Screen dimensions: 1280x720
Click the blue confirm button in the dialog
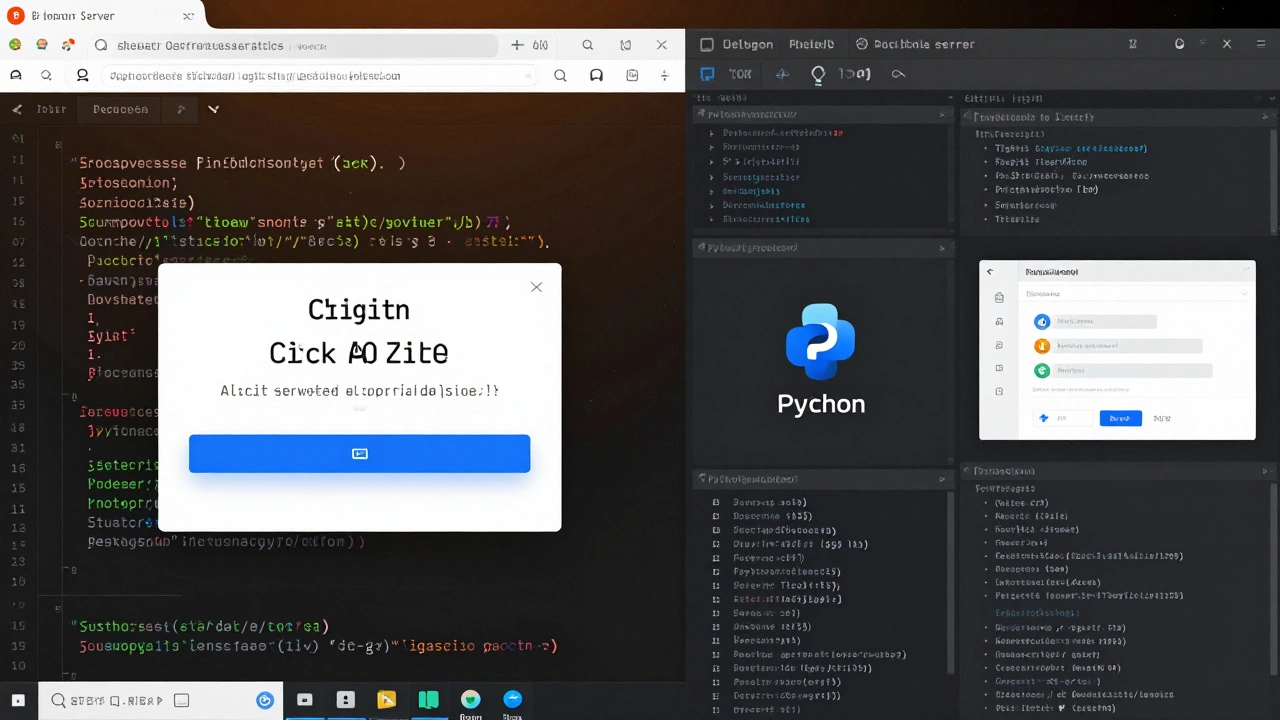pos(359,453)
